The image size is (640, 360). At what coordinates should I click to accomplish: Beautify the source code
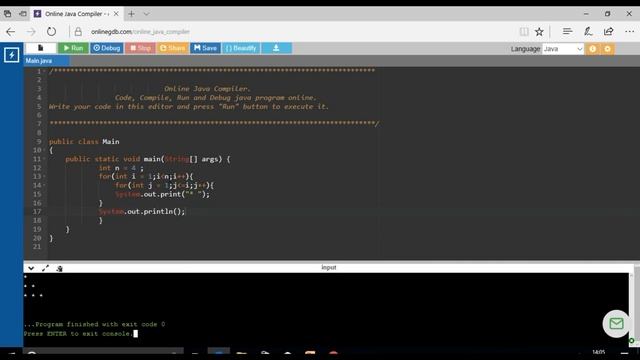click(241, 48)
